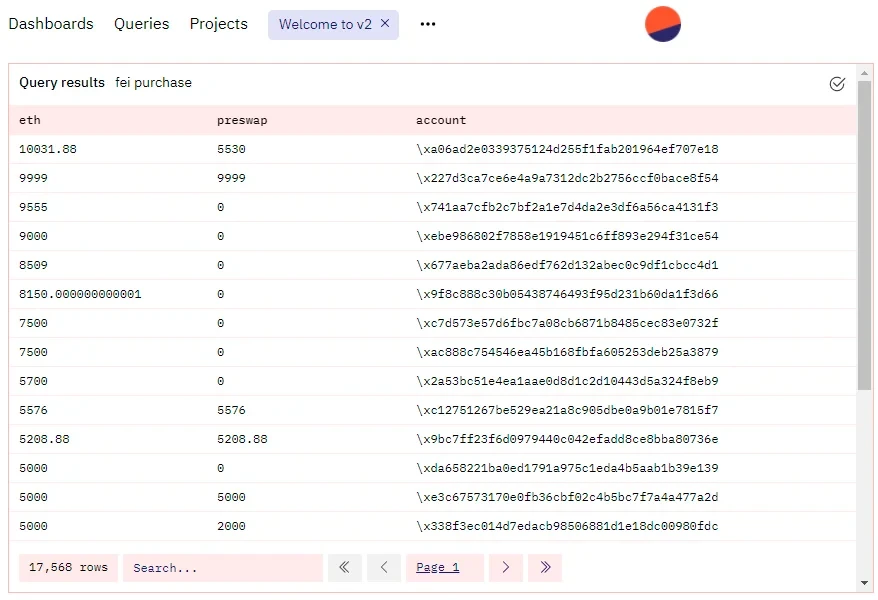Click the Page 1 link

point(438,568)
